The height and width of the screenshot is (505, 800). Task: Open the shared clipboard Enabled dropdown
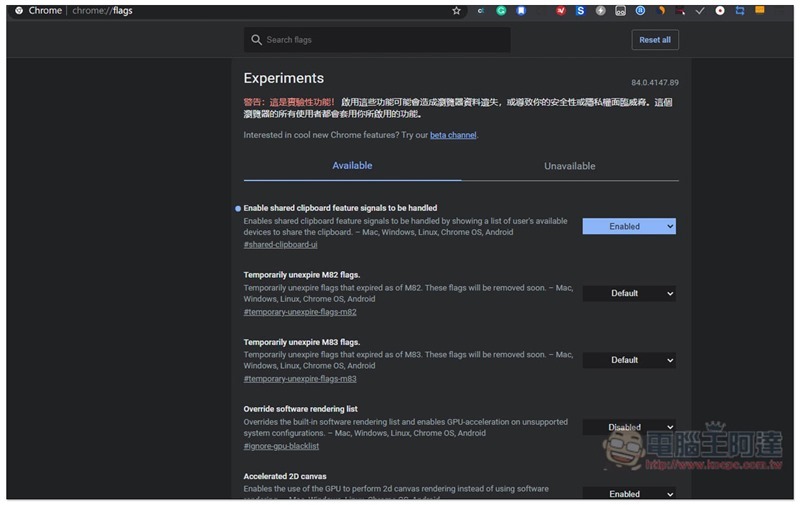pyautogui.click(x=629, y=226)
